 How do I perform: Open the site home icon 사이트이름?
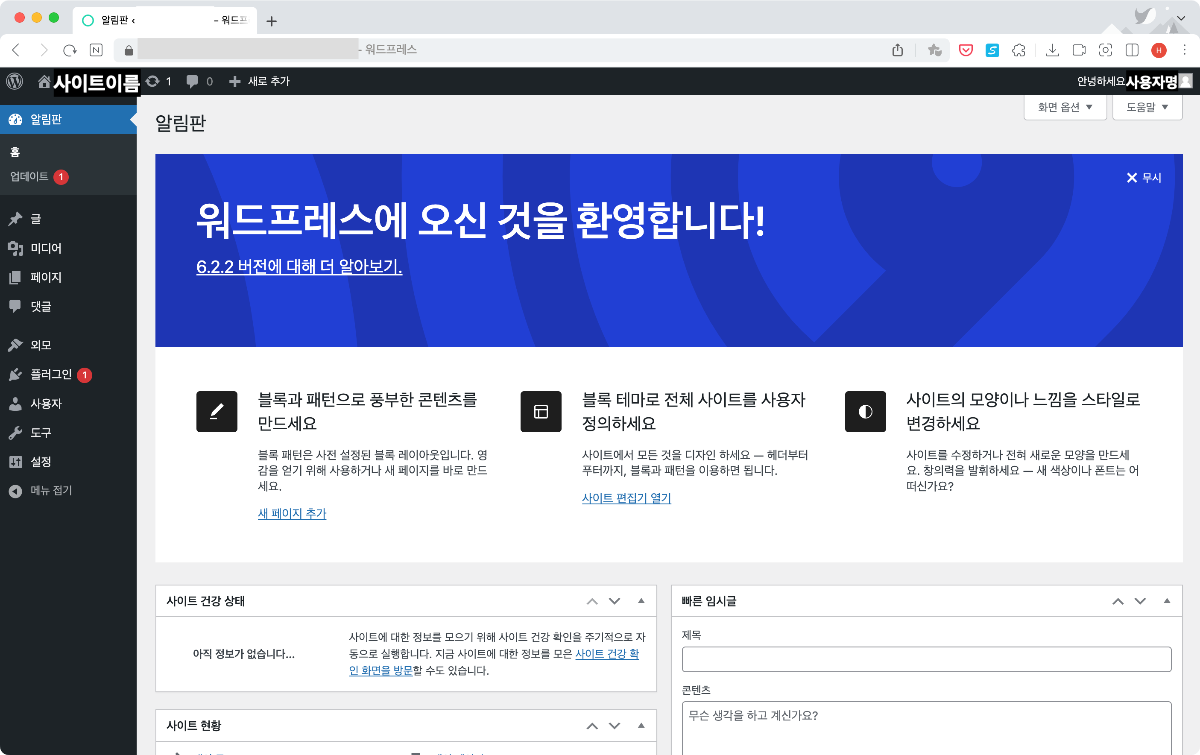(x=44, y=81)
